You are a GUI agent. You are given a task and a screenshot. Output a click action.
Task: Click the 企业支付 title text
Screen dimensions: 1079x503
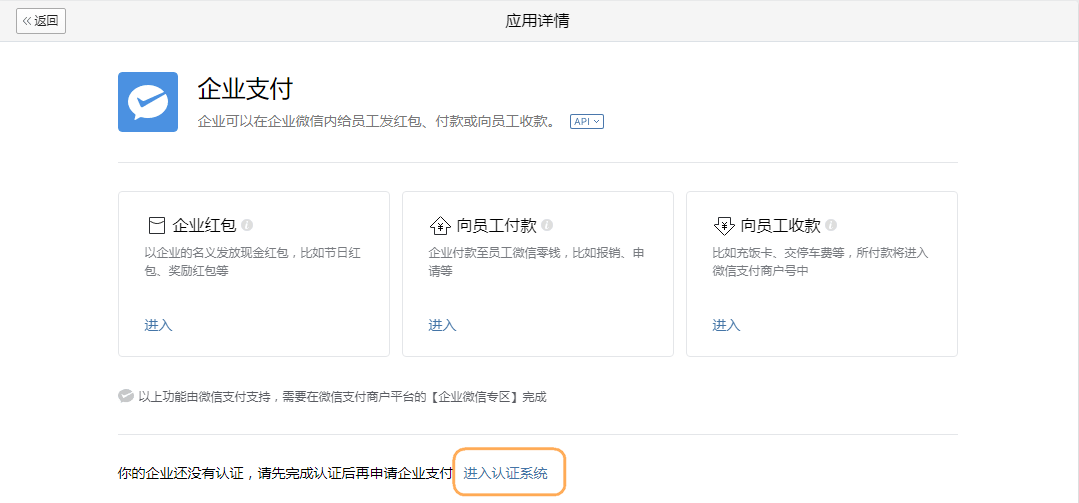(245, 89)
